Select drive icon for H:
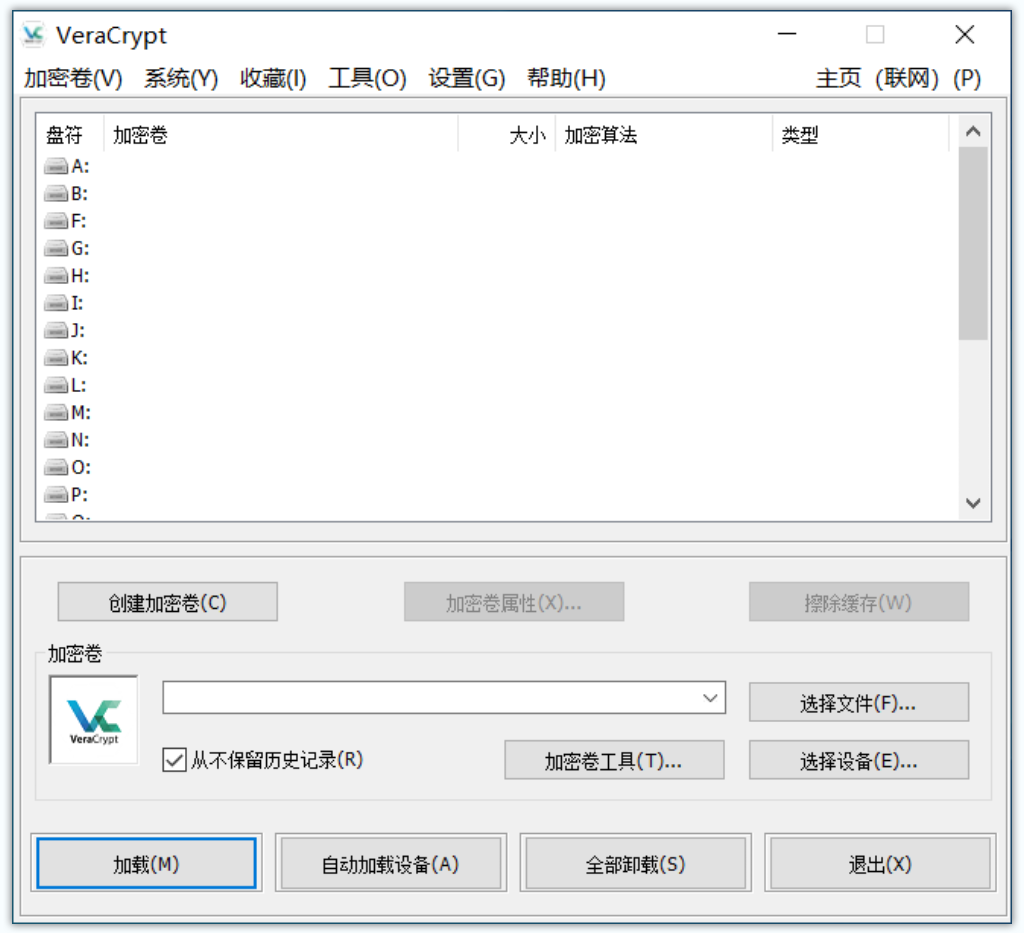The width and height of the screenshot is (1024, 933). click(x=56, y=276)
